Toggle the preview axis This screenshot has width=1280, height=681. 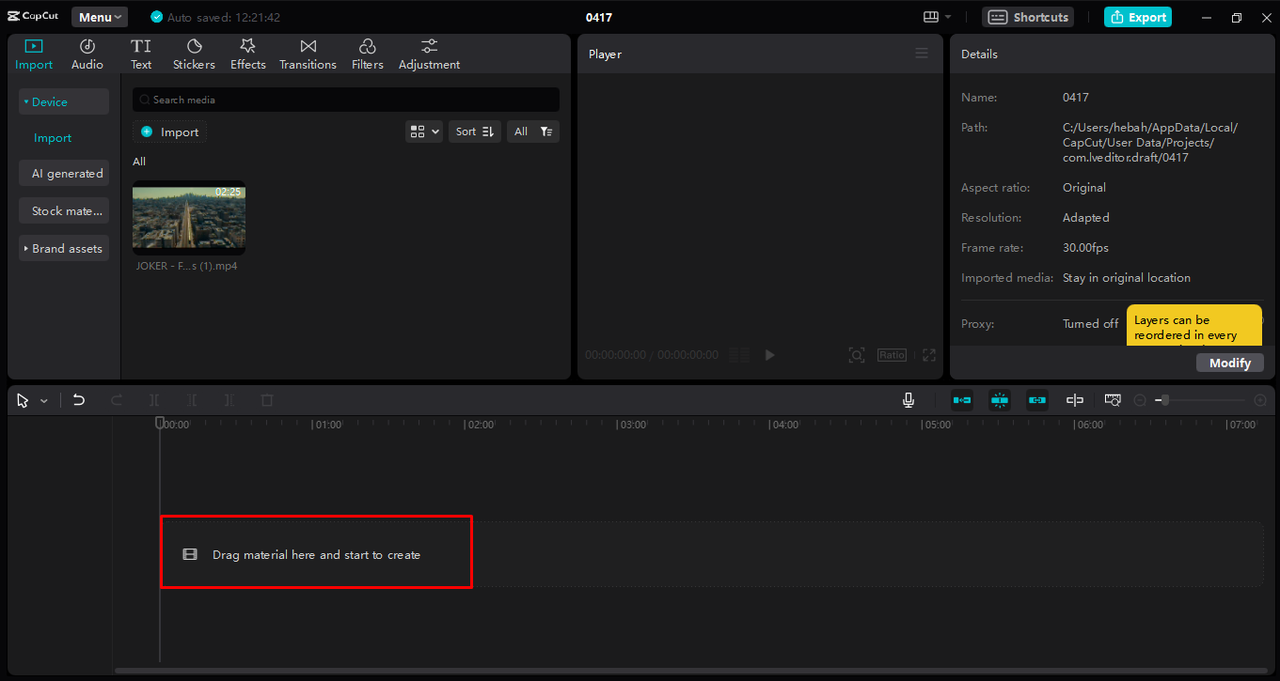pos(1075,400)
